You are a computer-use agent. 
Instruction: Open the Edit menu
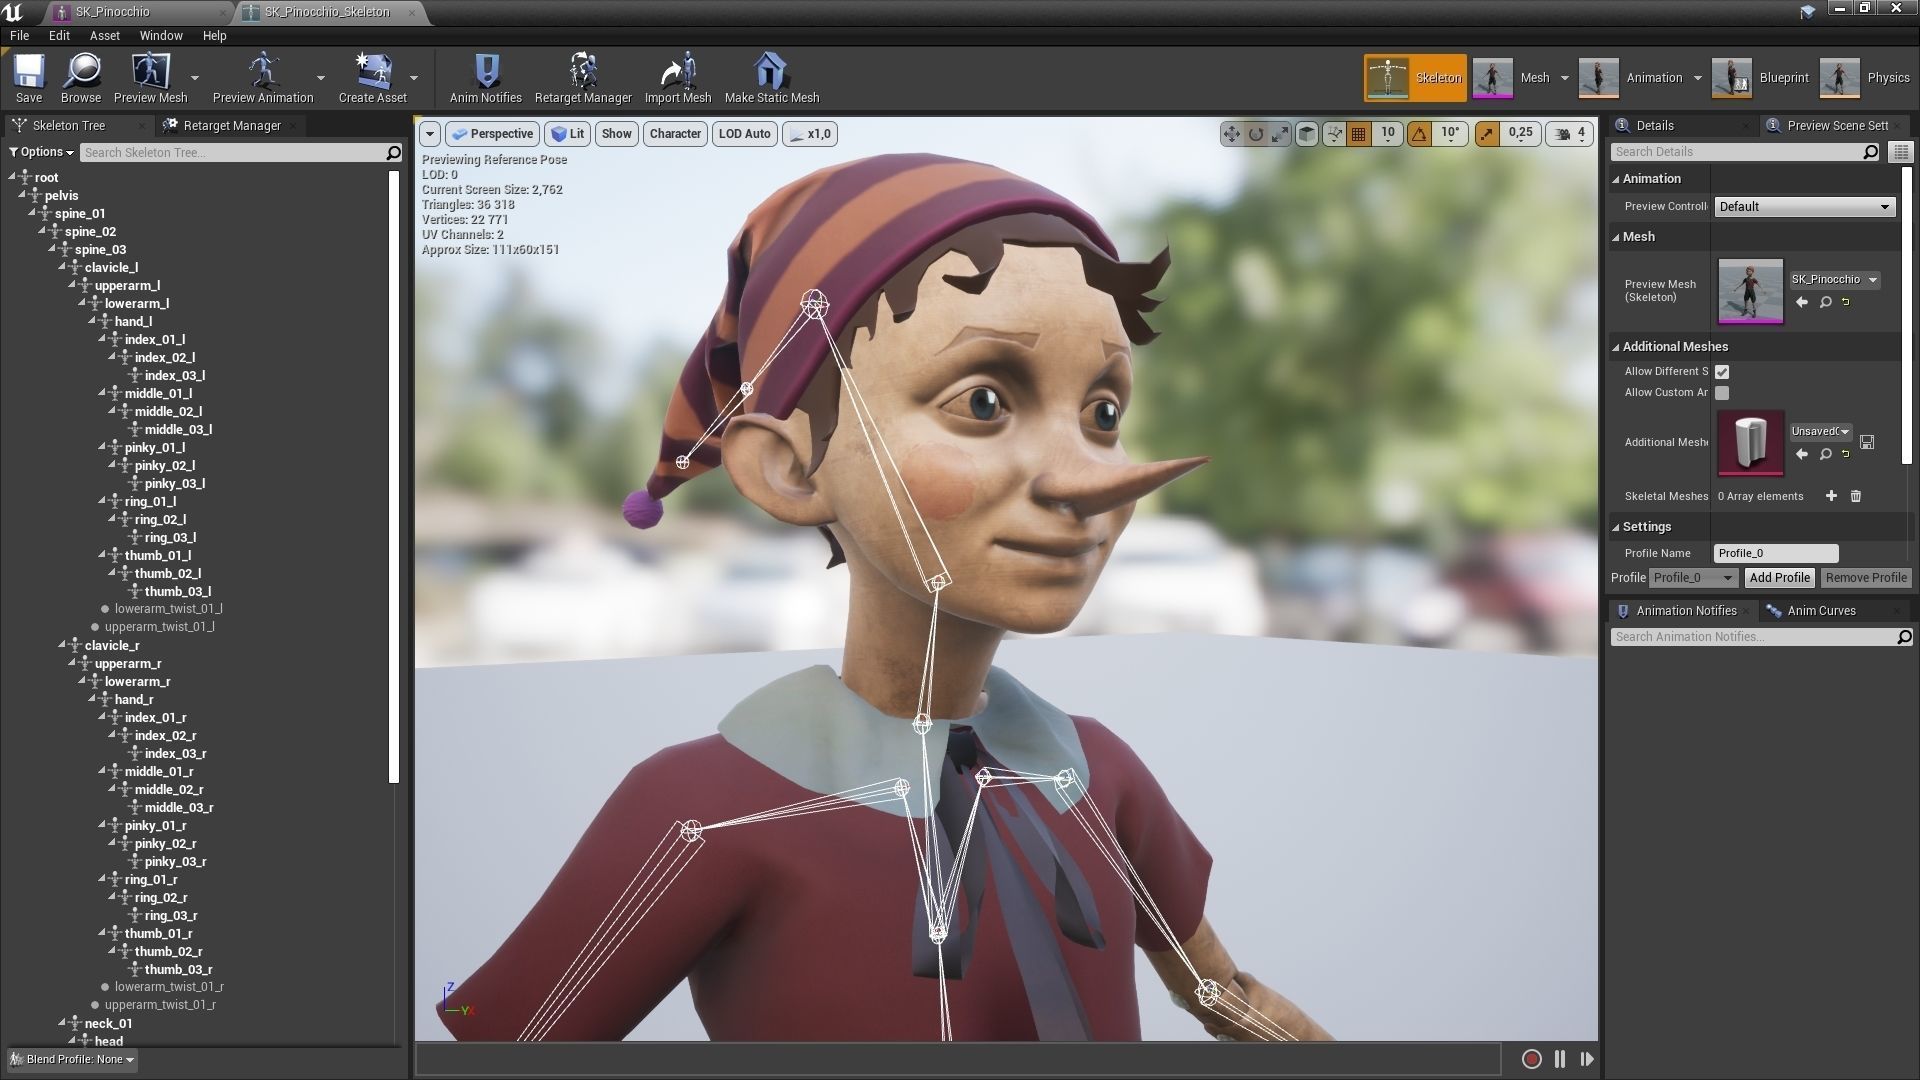(59, 36)
